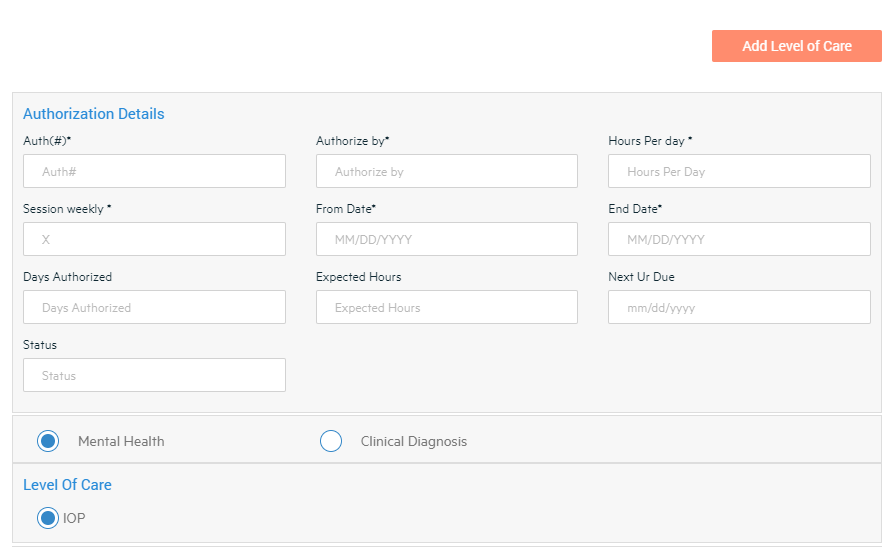Focus the Days Authorized input
The image size is (892, 547).
pyautogui.click(x=154, y=307)
